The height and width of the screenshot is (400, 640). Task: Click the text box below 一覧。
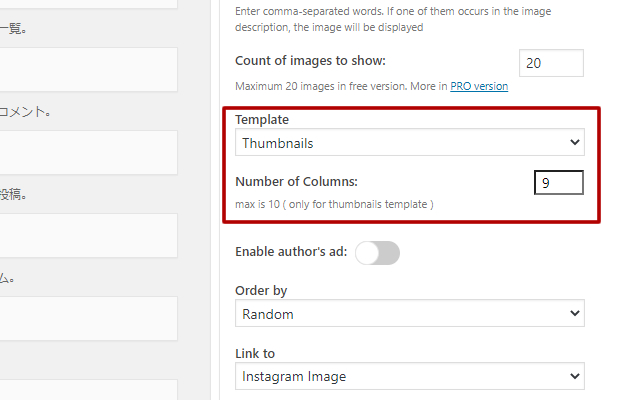[x=88, y=69]
